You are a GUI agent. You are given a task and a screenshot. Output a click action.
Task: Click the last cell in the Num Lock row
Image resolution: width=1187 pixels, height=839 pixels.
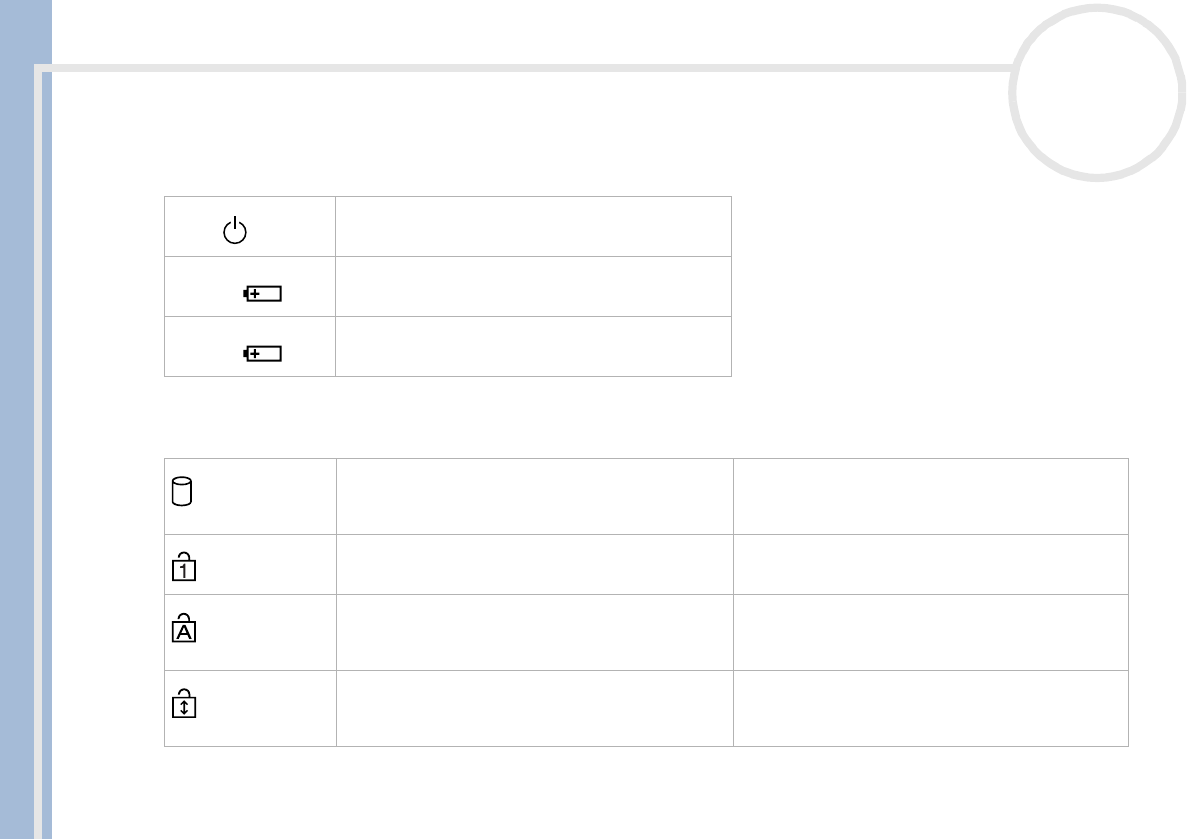[930, 564]
